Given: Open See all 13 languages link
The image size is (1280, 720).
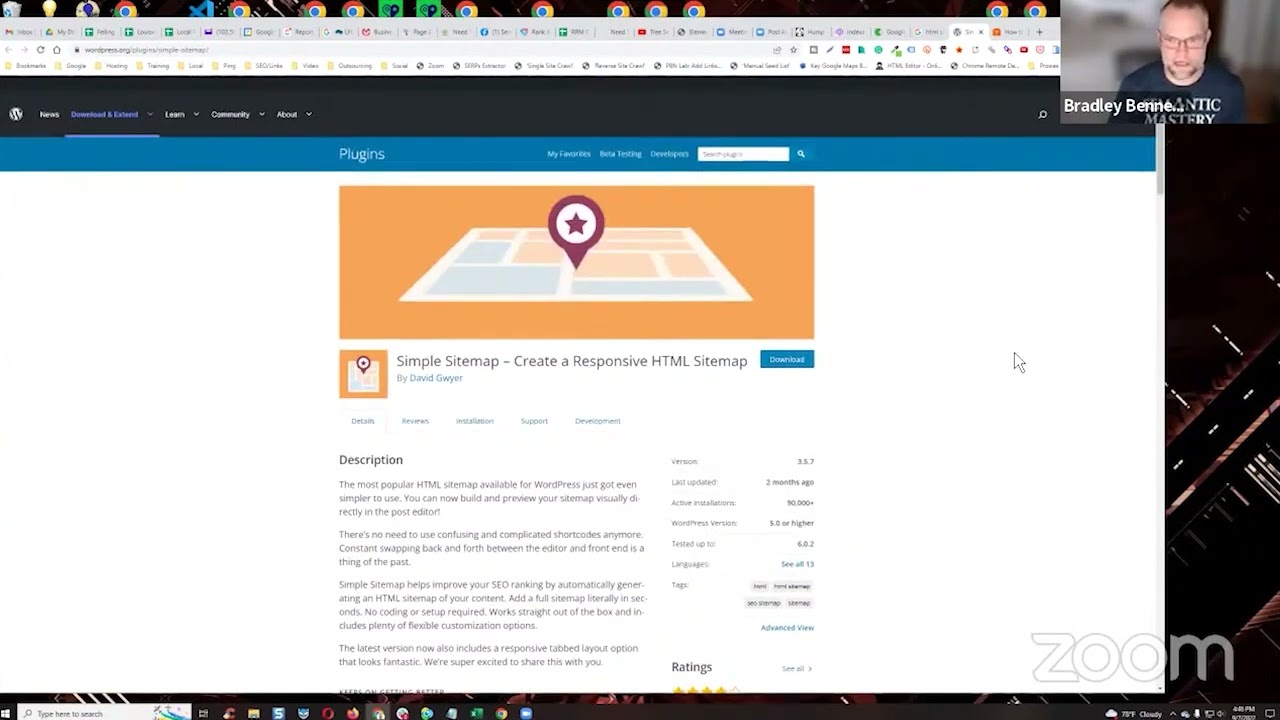Looking at the screenshot, I should coord(797,564).
